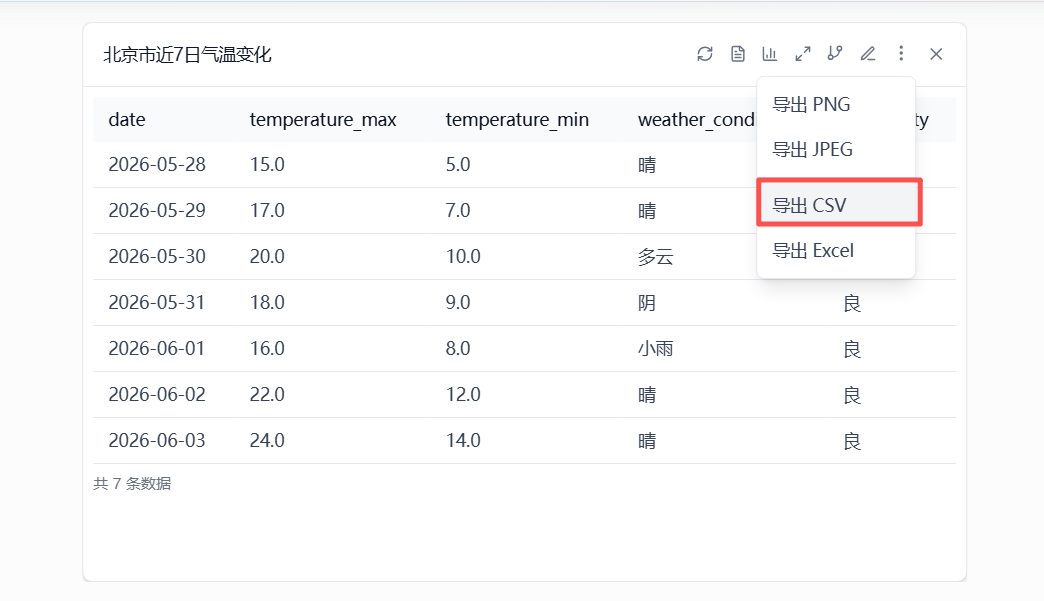
Task: Select the 2026-05-28 table row
Action: pyautogui.click(x=525, y=164)
